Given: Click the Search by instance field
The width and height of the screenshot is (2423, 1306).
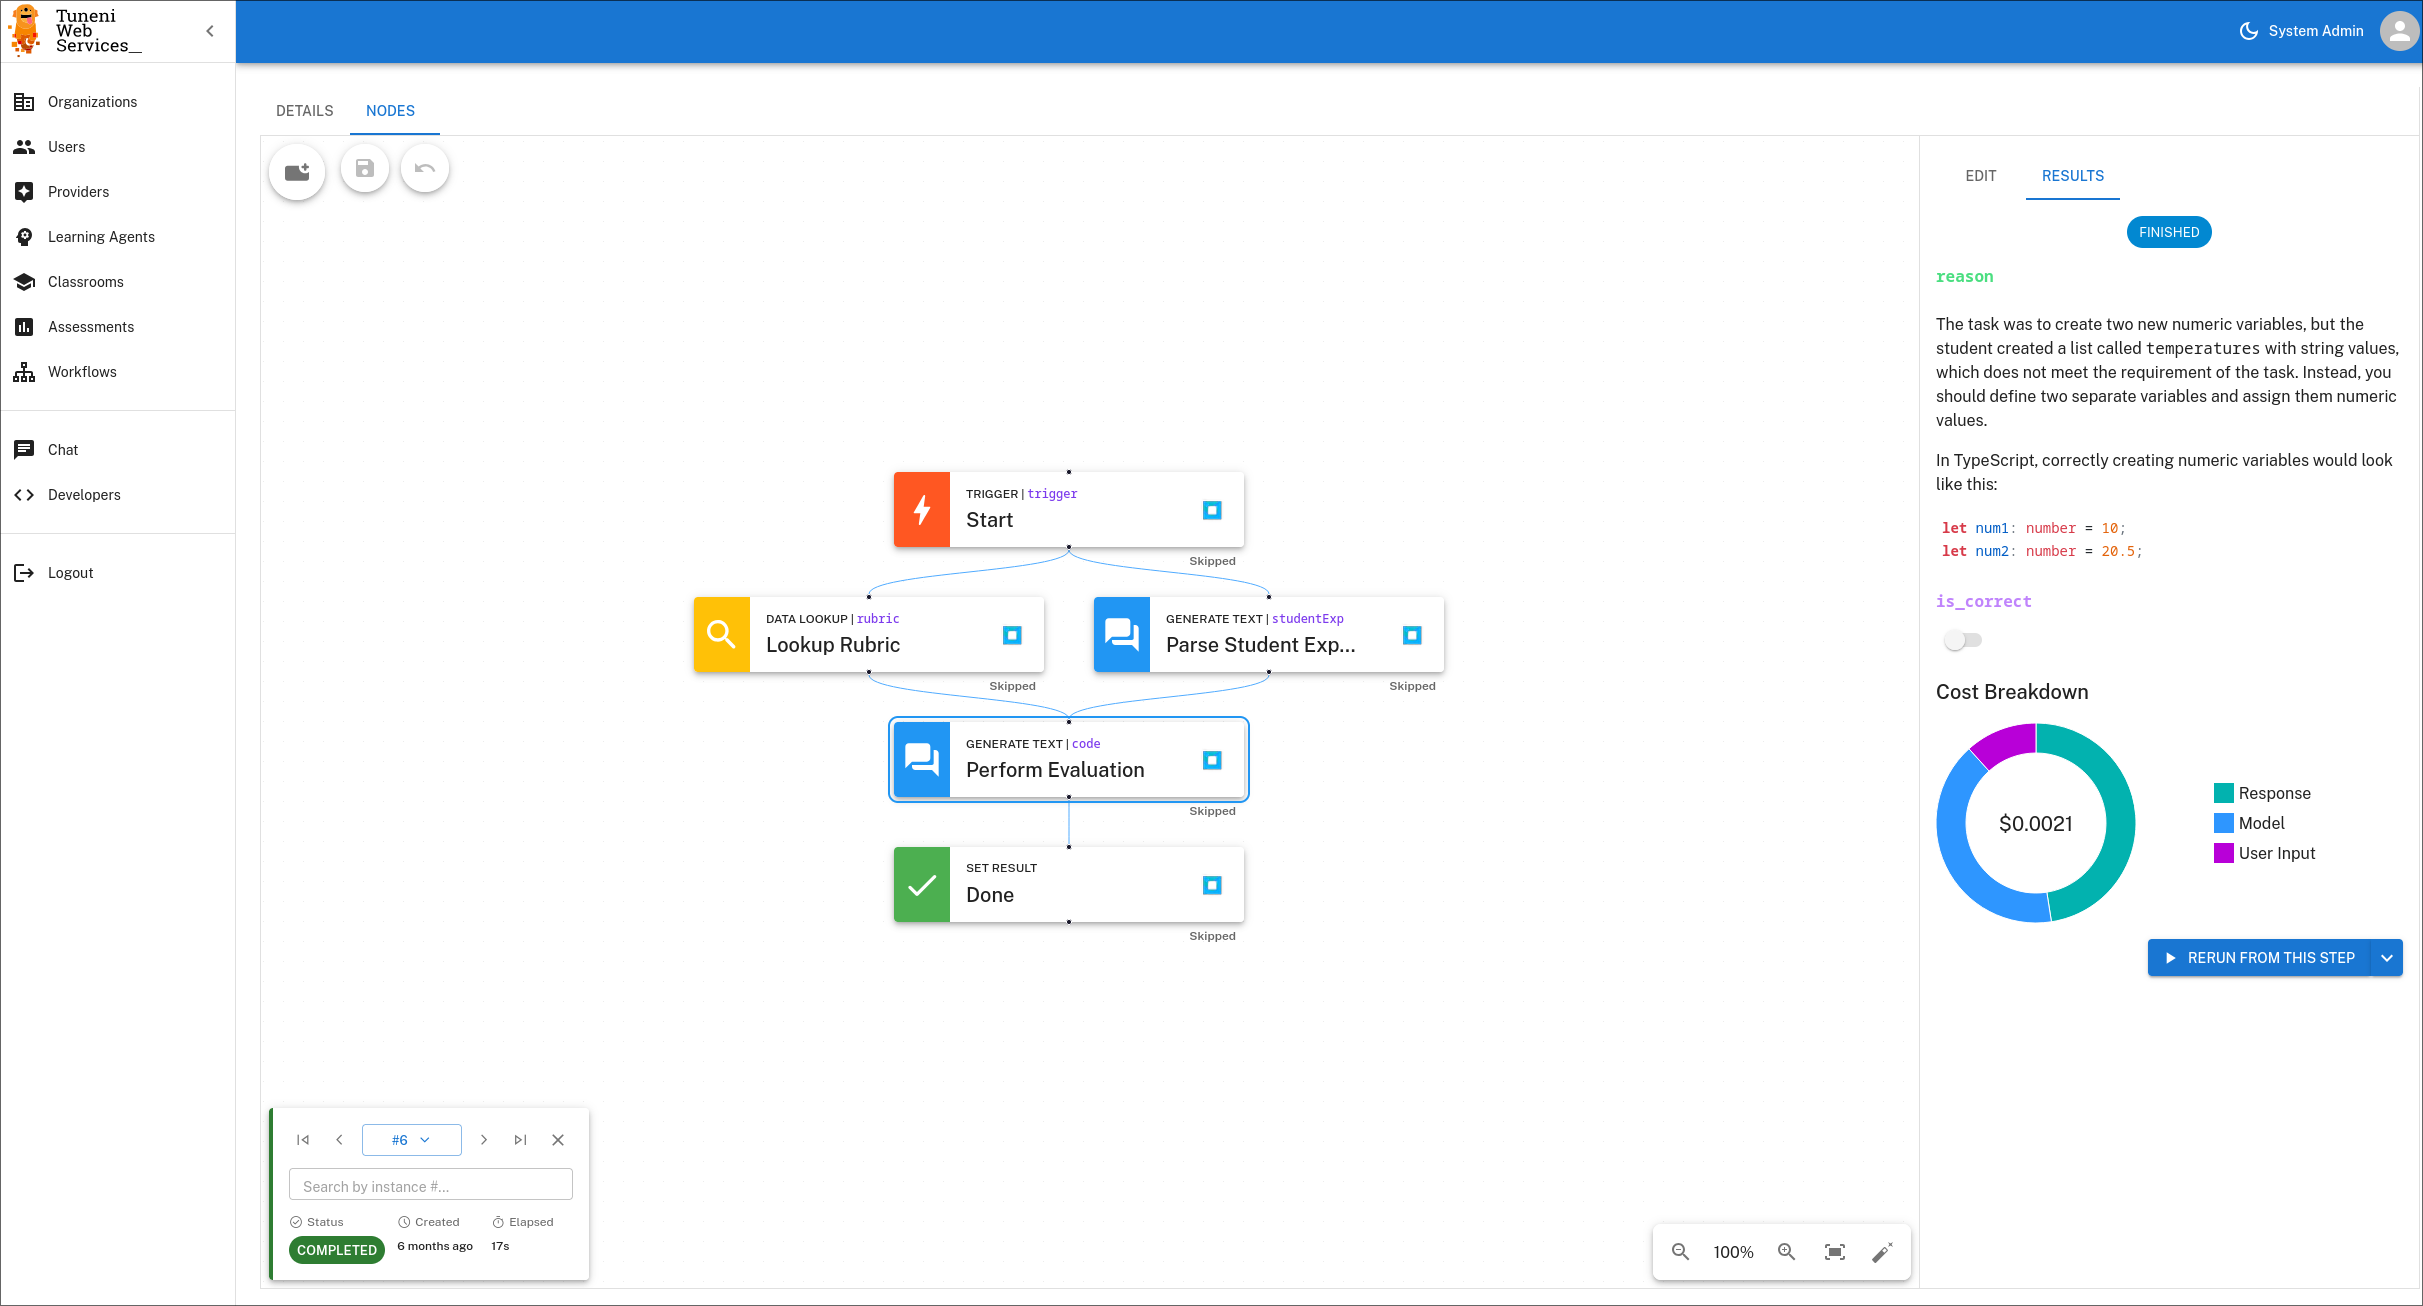Looking at the screenshot, I should coord(430,1186).
